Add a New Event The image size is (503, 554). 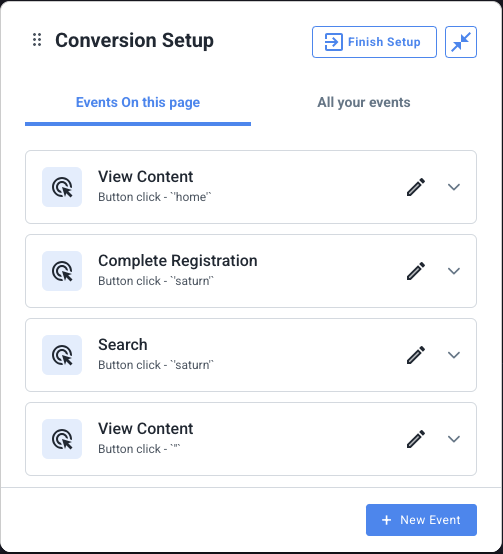pyautogui.click(x=421, y=520)
